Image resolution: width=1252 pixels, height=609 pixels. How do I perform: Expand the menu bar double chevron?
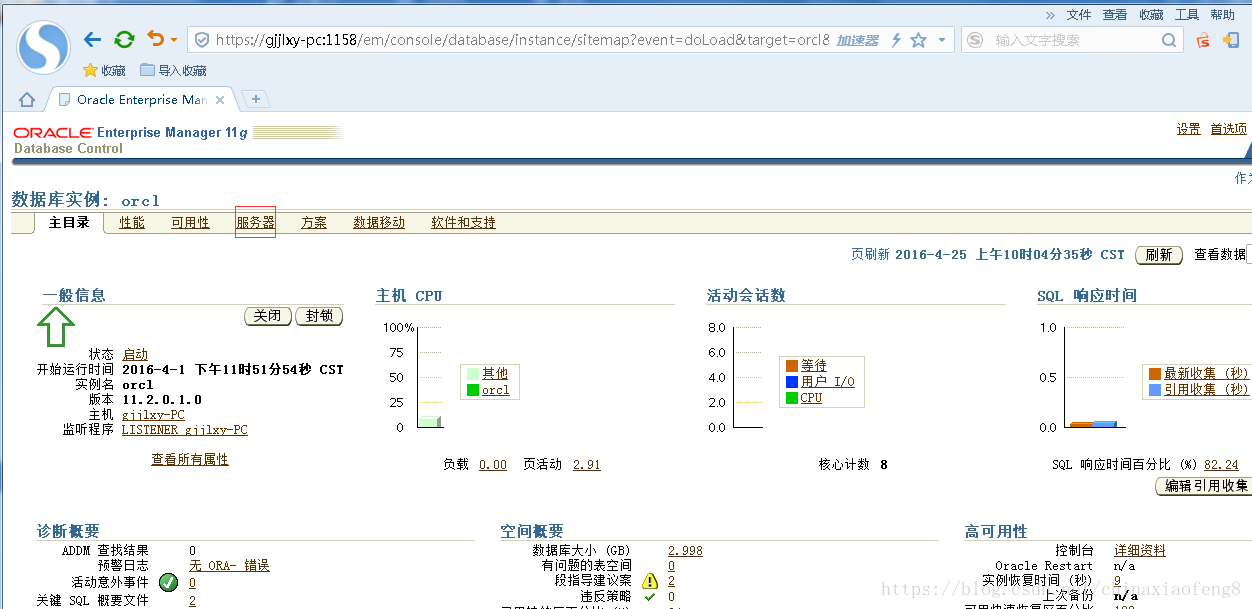[x=1050, y=15]
